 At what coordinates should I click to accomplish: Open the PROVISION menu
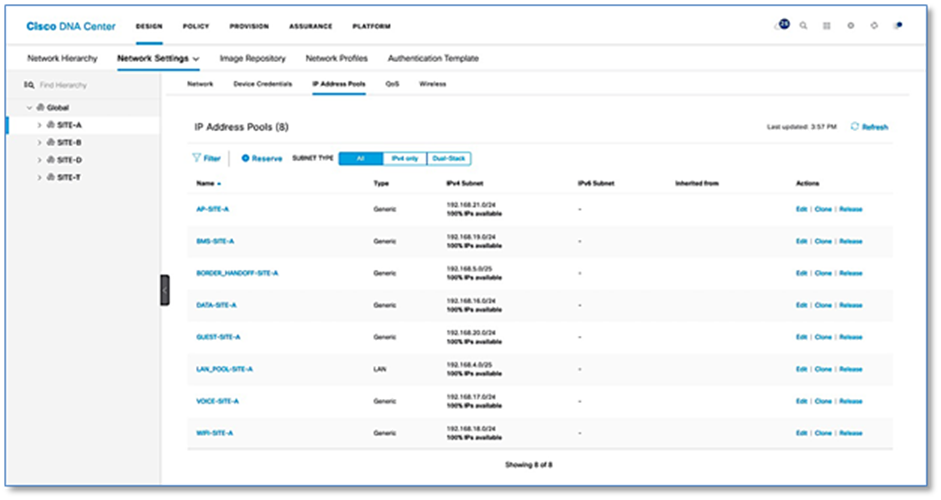tap(249, 26)
